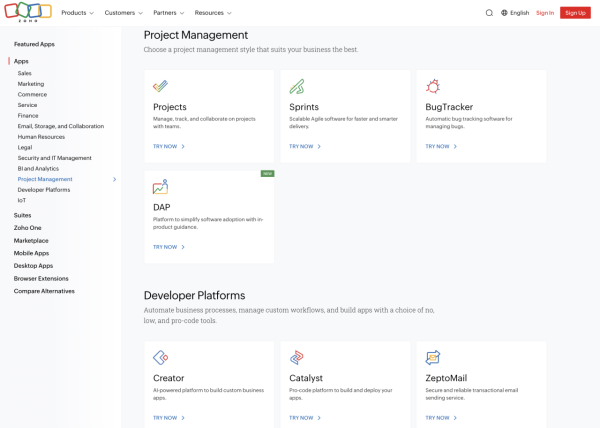Expand the Products dropdown menu
Viewport: 600px width, 428px height.
77,13
